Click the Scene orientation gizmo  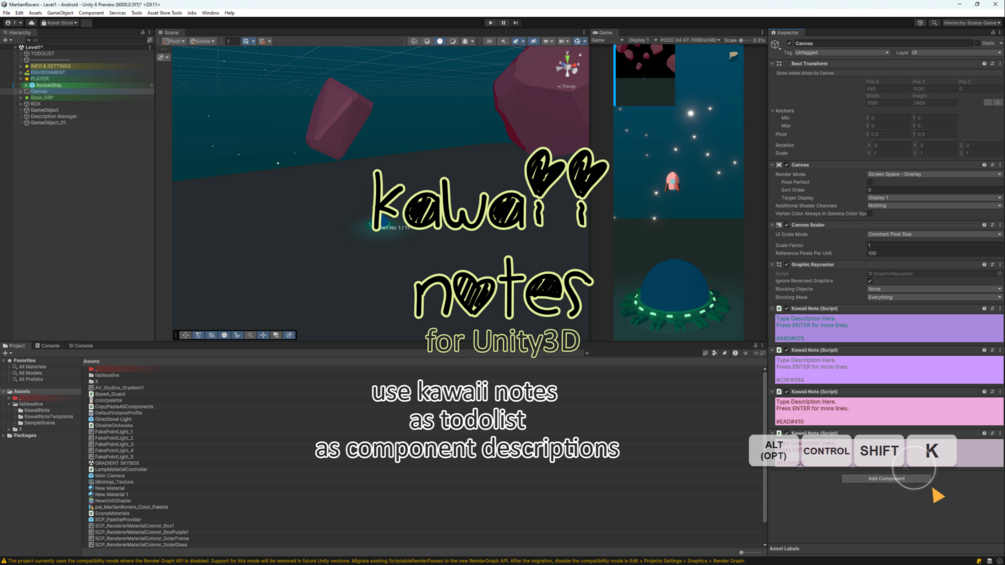coord(567,66)
